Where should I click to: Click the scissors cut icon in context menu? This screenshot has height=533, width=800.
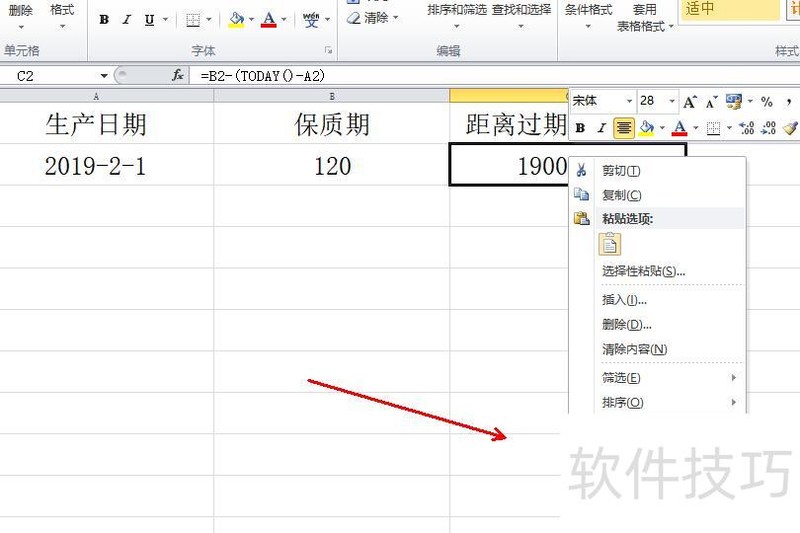(581, 170)
